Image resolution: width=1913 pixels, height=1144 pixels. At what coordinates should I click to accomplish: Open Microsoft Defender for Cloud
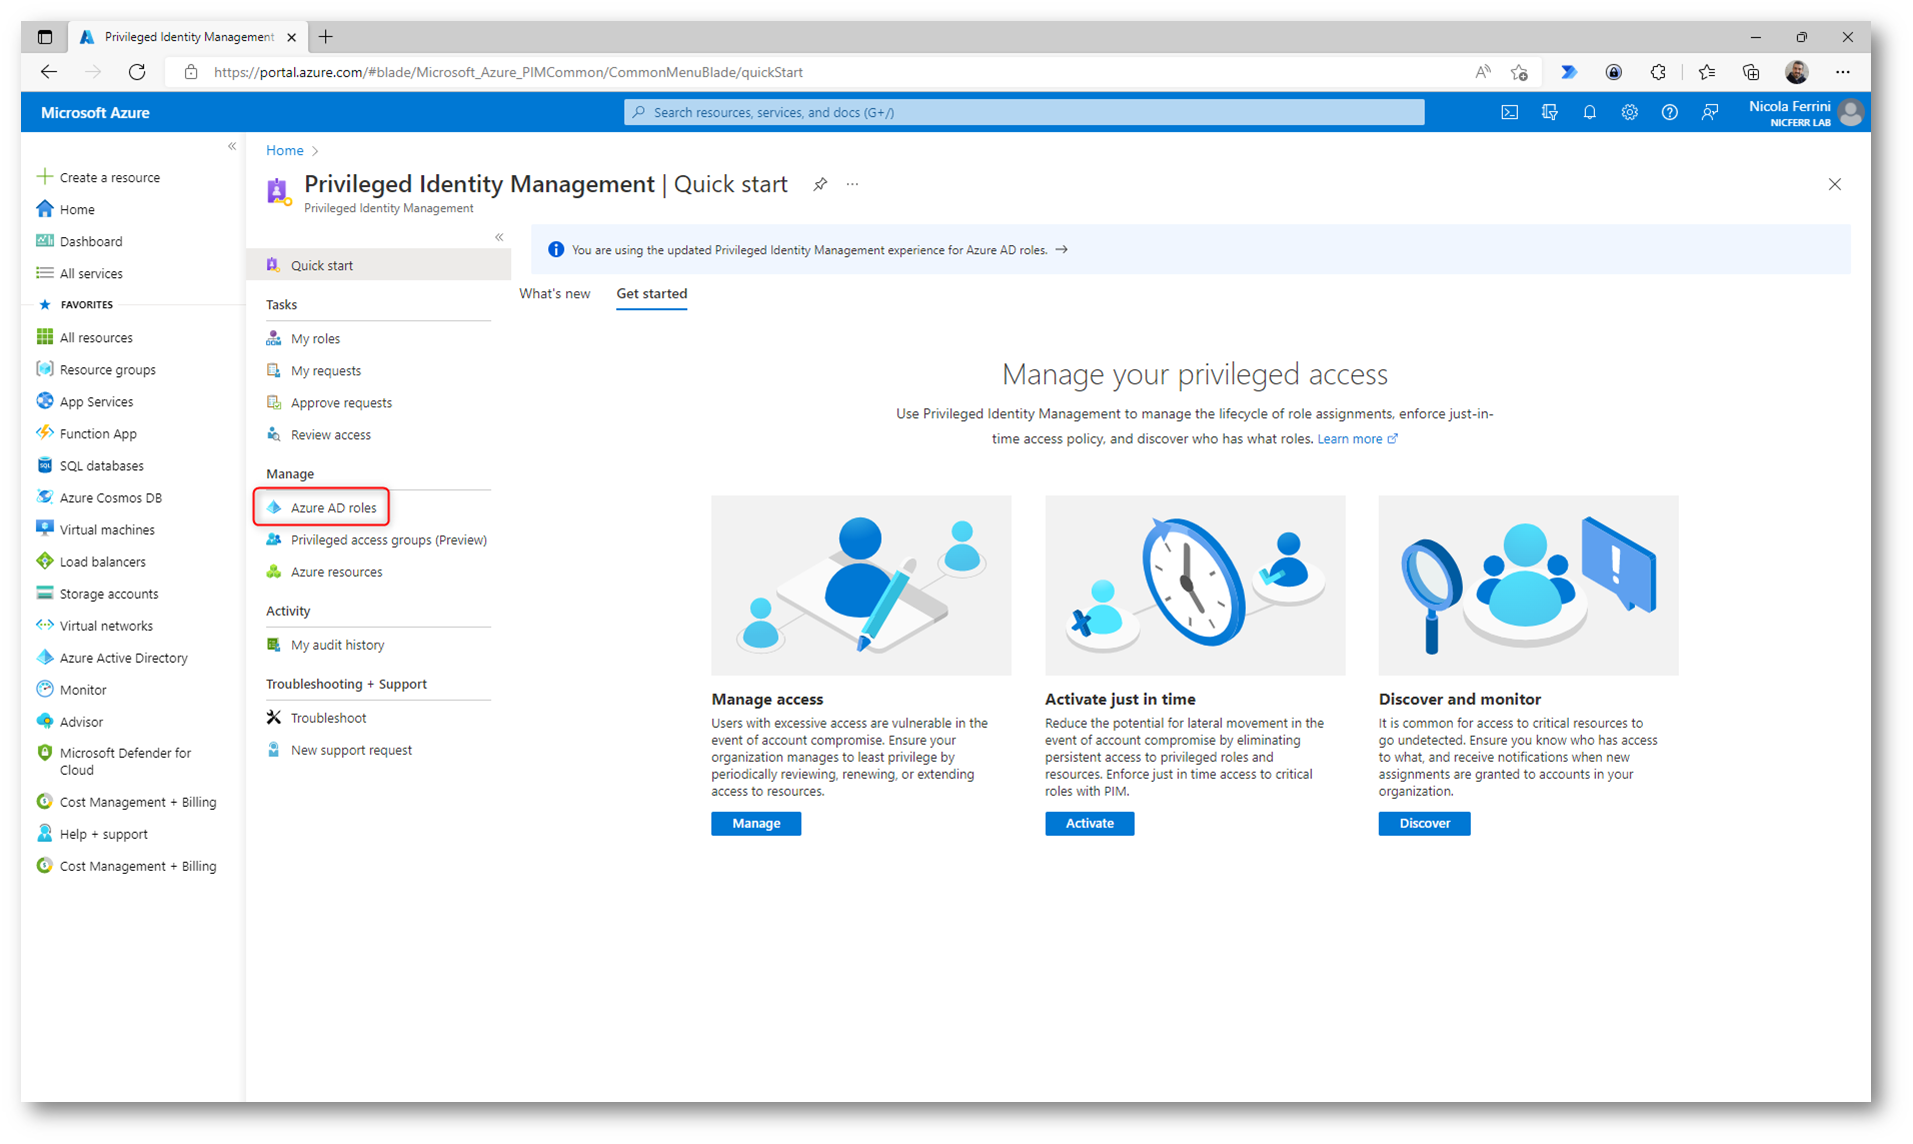125,761
